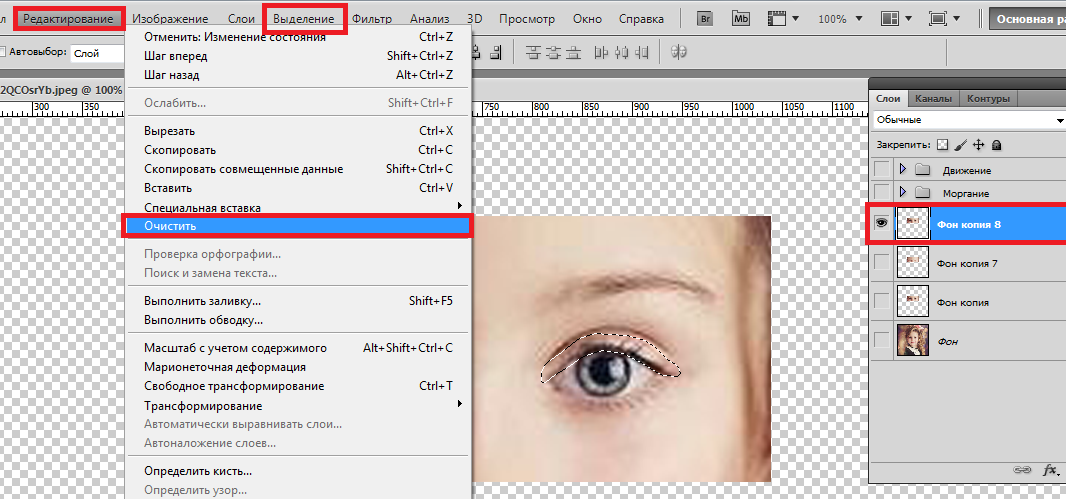Switch to the Каналы tab

(933, 98)
